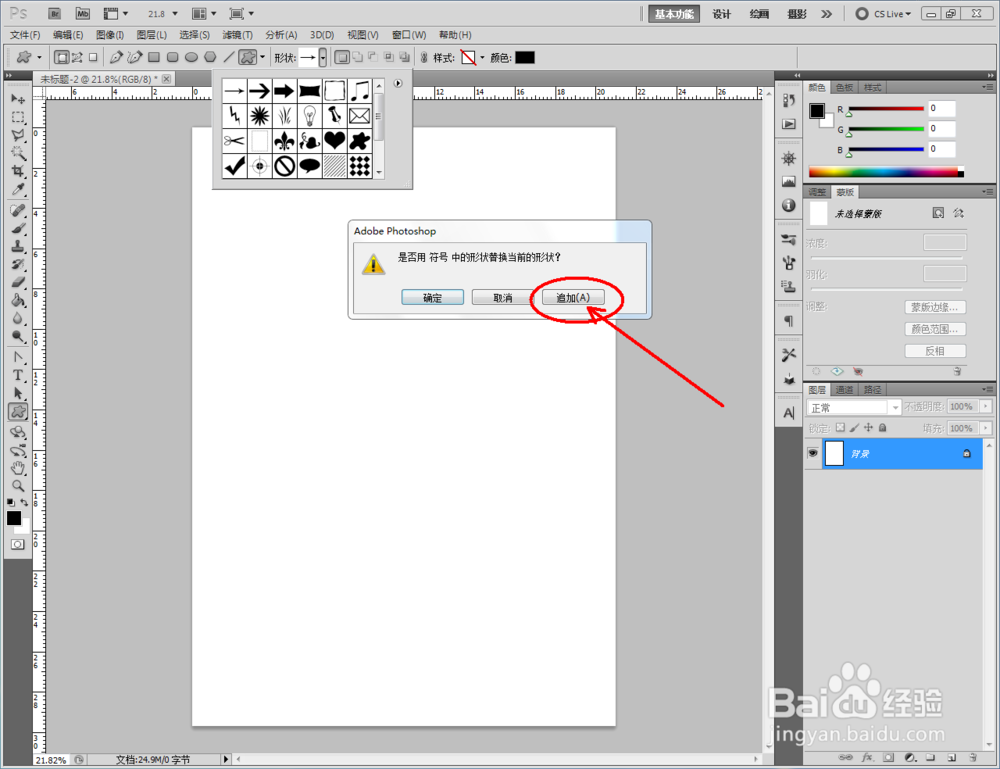This screenshot has height=769, width=1000.
Task: Click the 确定 button in dialog
Action: click(432, 298)
